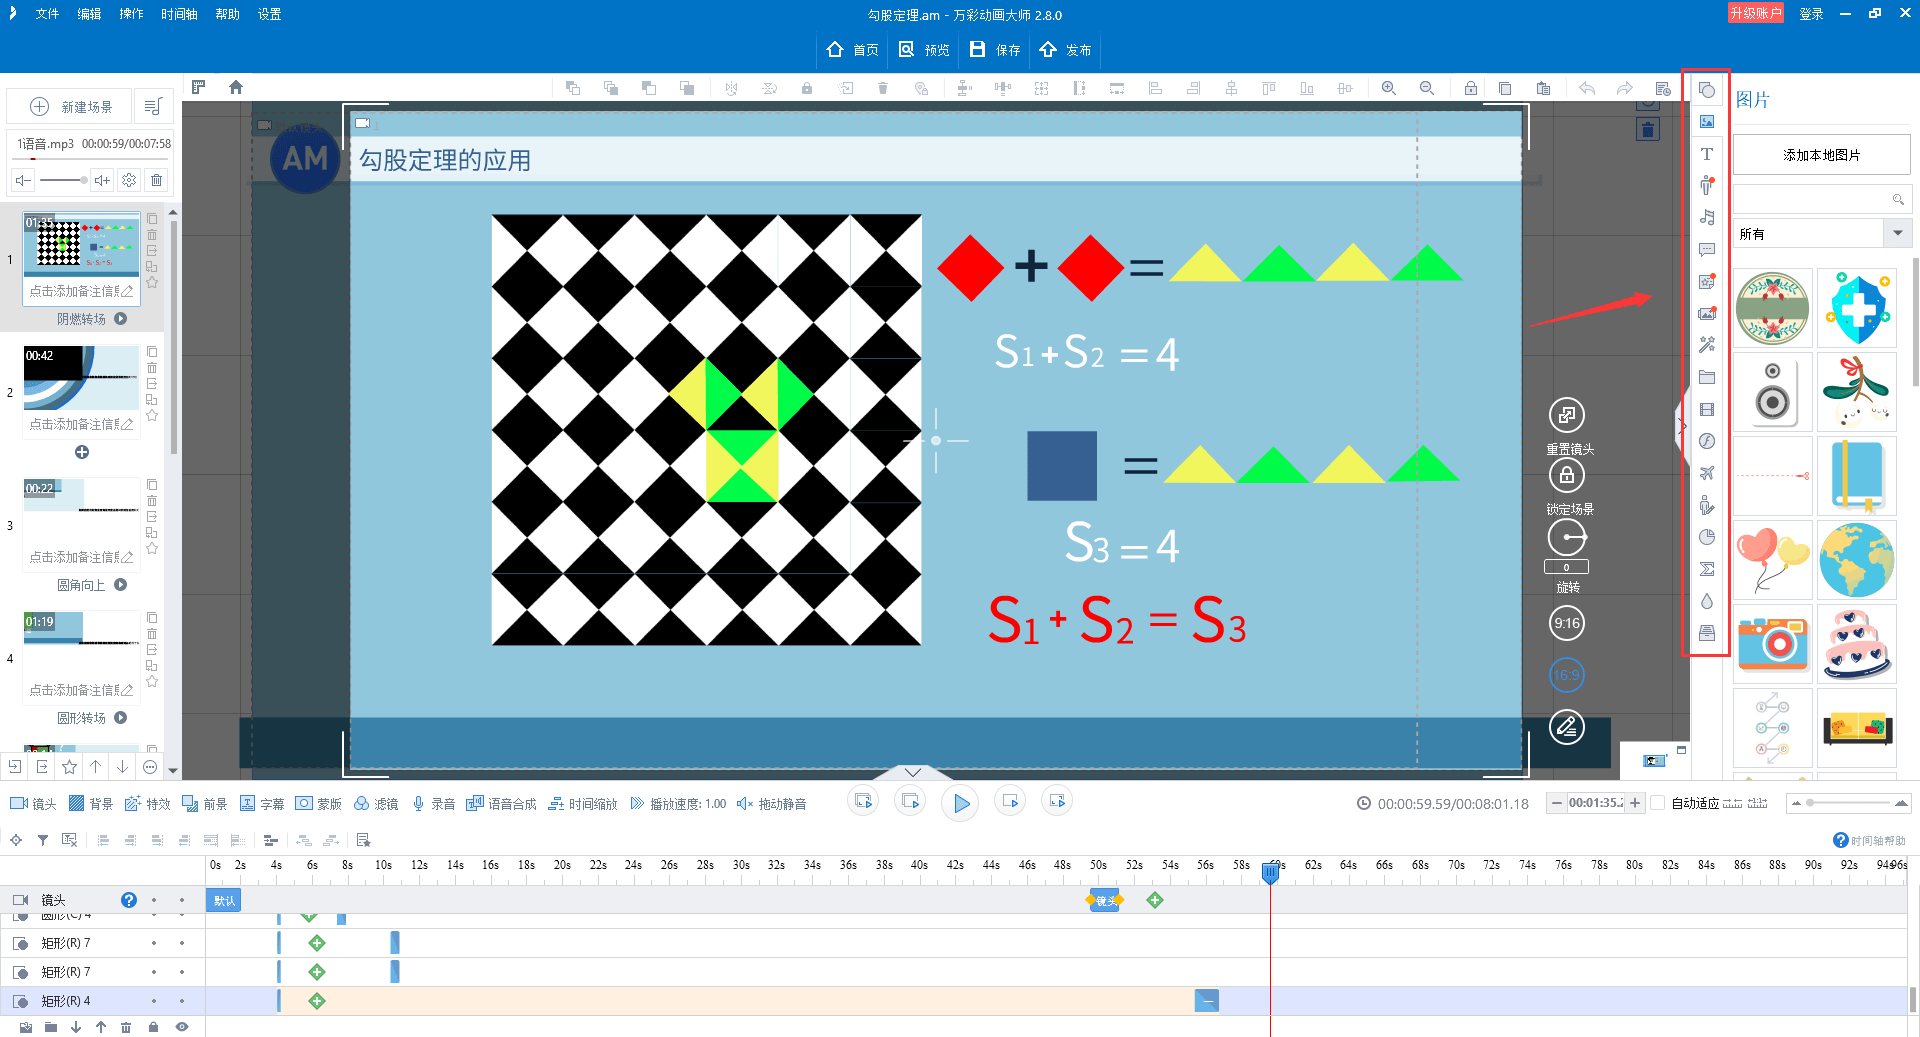Open playback speed (播放速度) setting
Image resolution: width=1920 pixels, height=1037 pixels.
[678, 804]
